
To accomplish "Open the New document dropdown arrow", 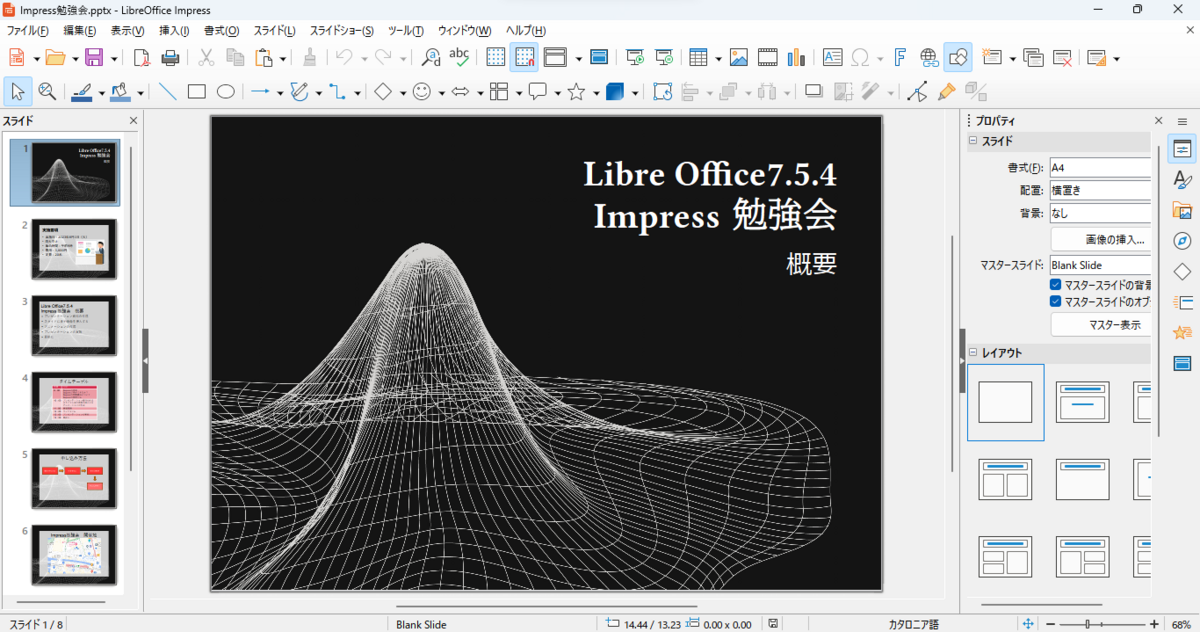I will (35, 58).
